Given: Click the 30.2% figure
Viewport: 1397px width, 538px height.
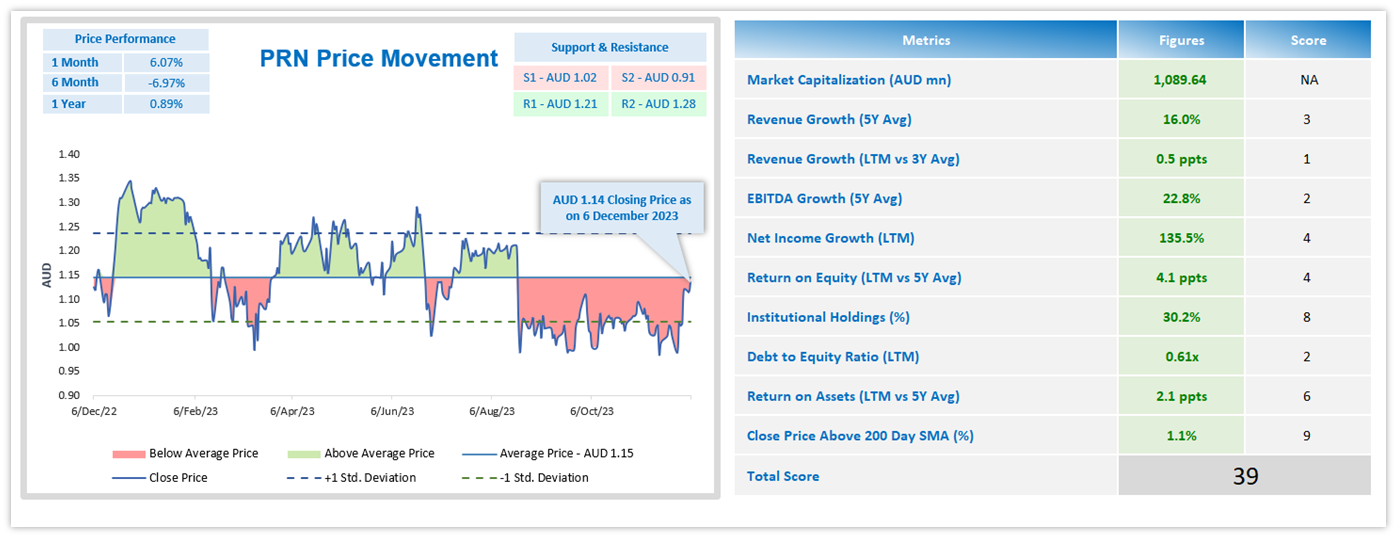Looking at the screenshot, I should coord(1181,317).
